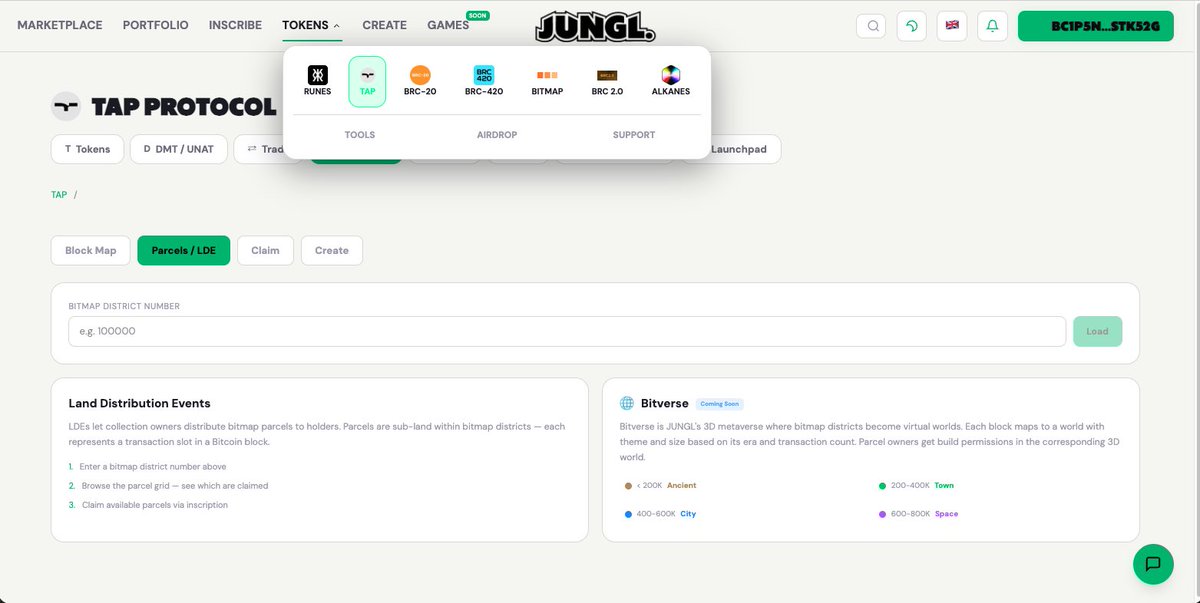Open the notifications bell
Screen dimensions: 1200x603
click(992, 26)
